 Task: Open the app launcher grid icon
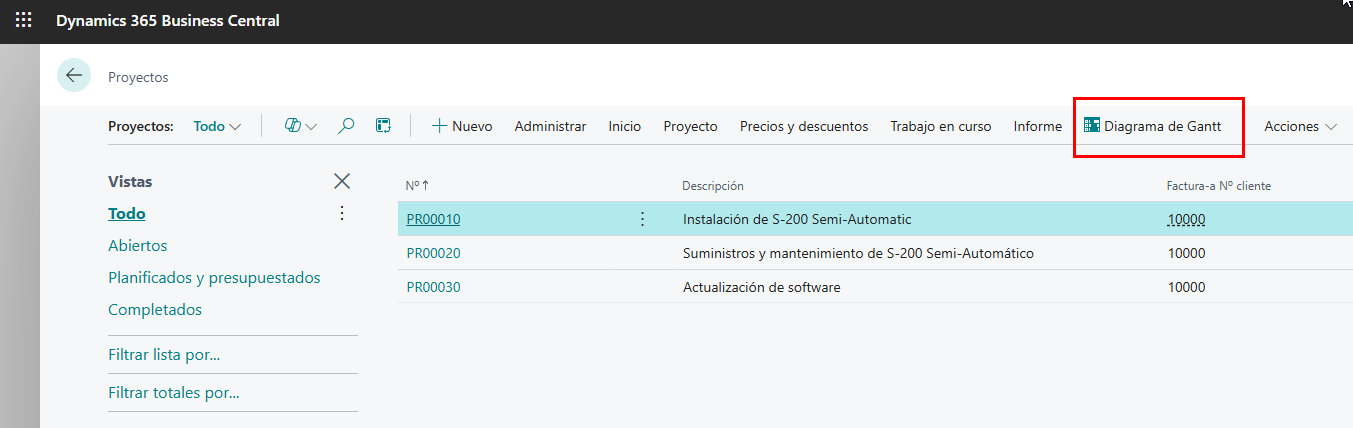23,20
